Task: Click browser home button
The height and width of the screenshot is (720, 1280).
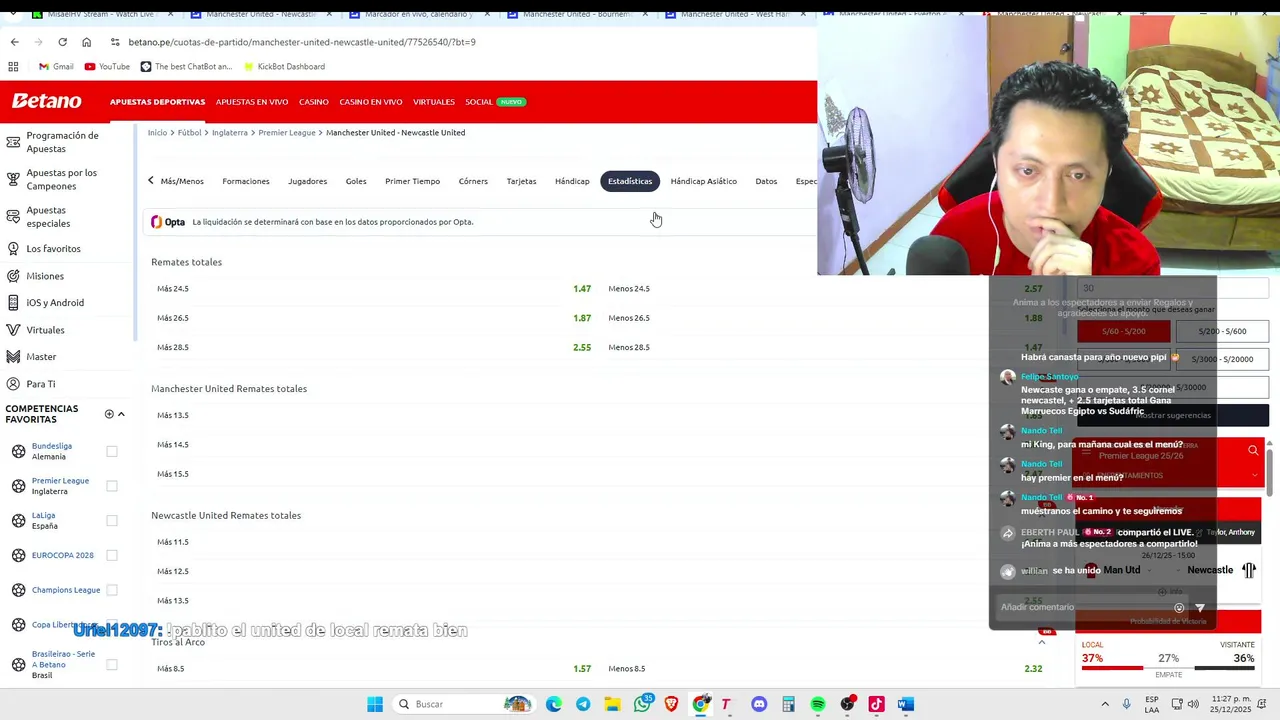Action: click(x=86, y=42)
